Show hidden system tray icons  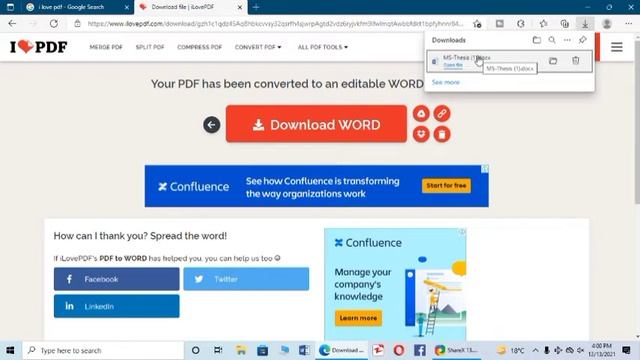(x=535, y=350)
